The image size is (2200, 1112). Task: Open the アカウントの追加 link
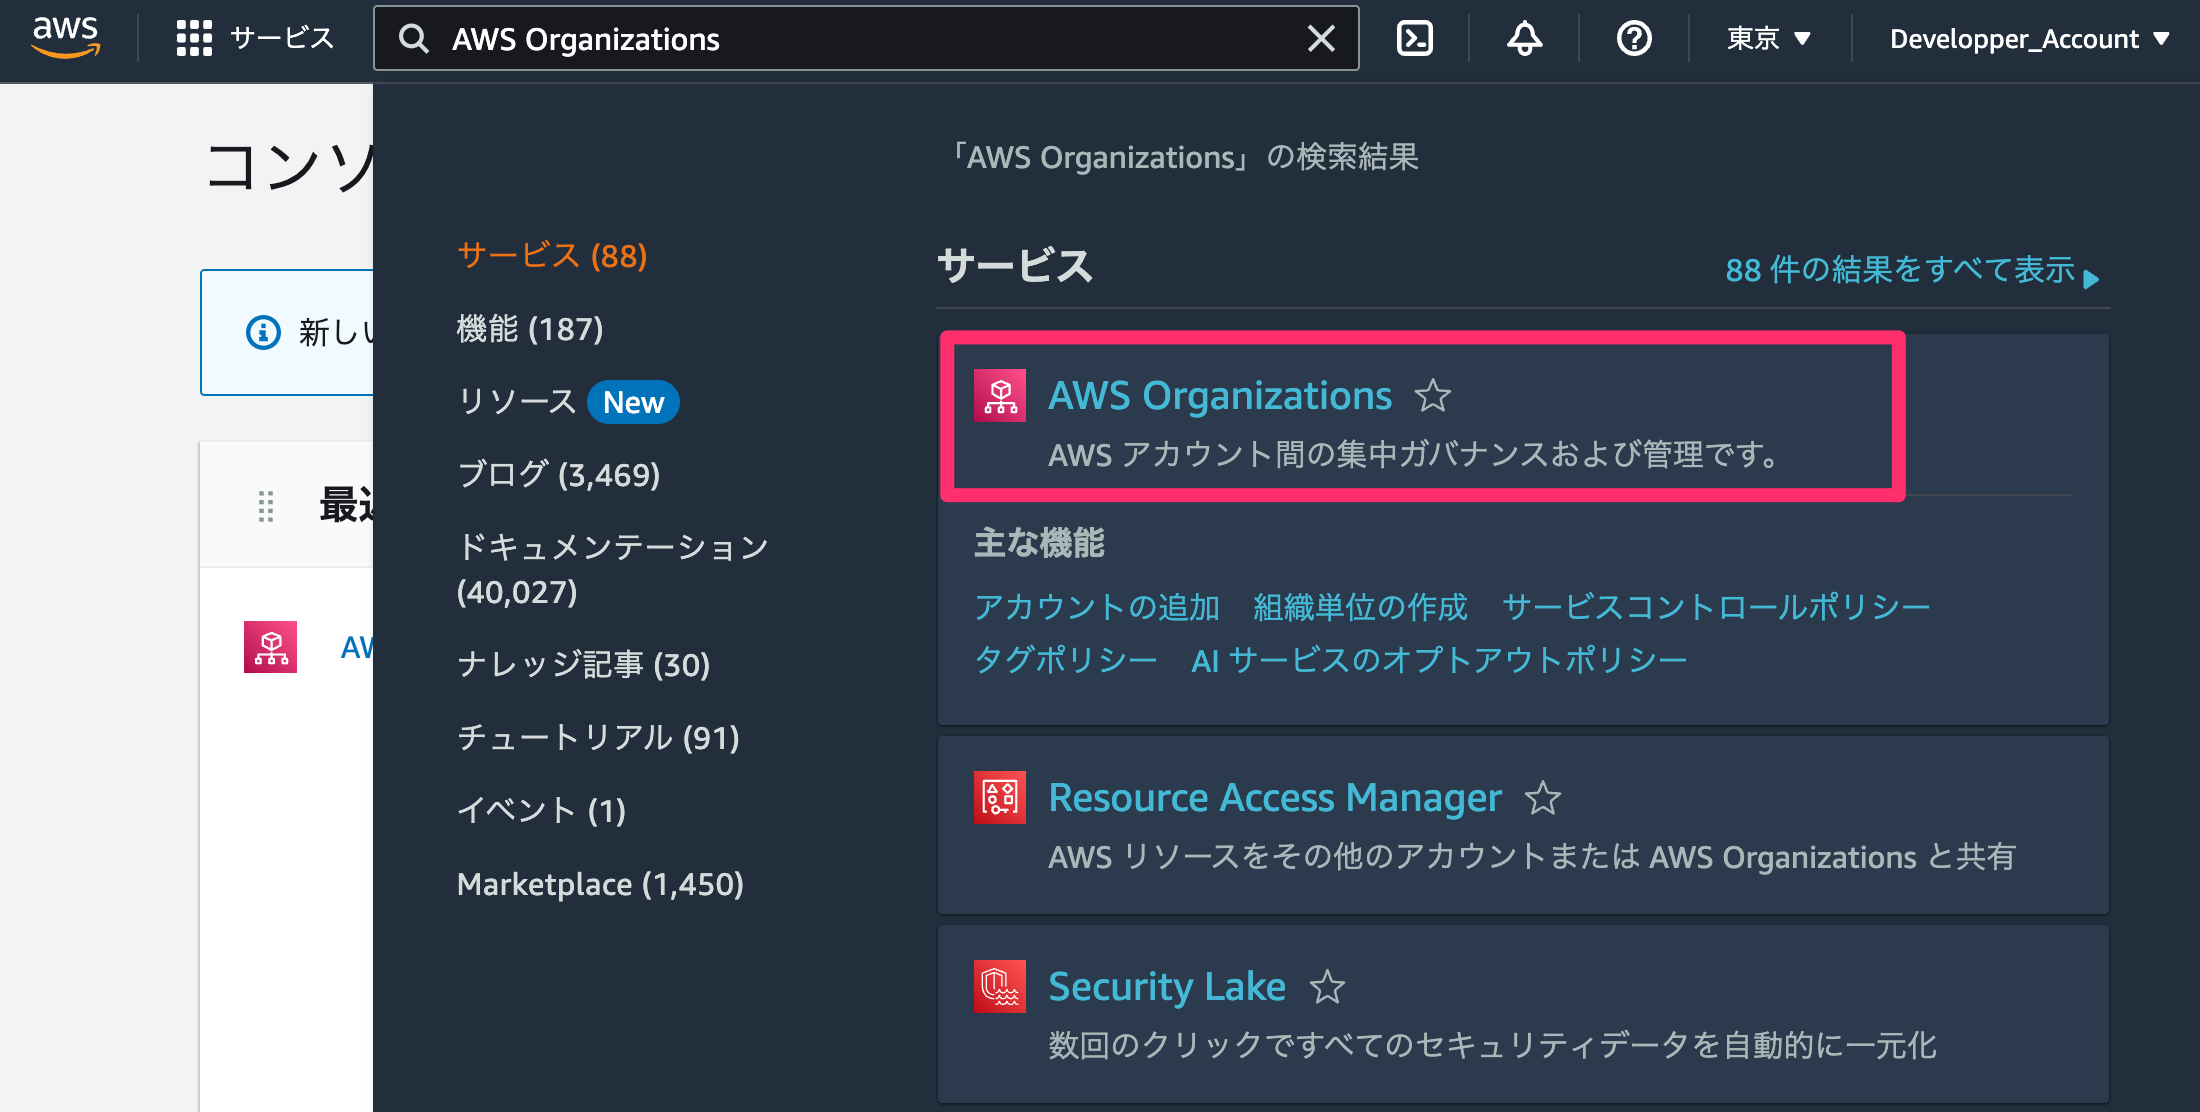pyautogui.click(x=1097, y=607)
